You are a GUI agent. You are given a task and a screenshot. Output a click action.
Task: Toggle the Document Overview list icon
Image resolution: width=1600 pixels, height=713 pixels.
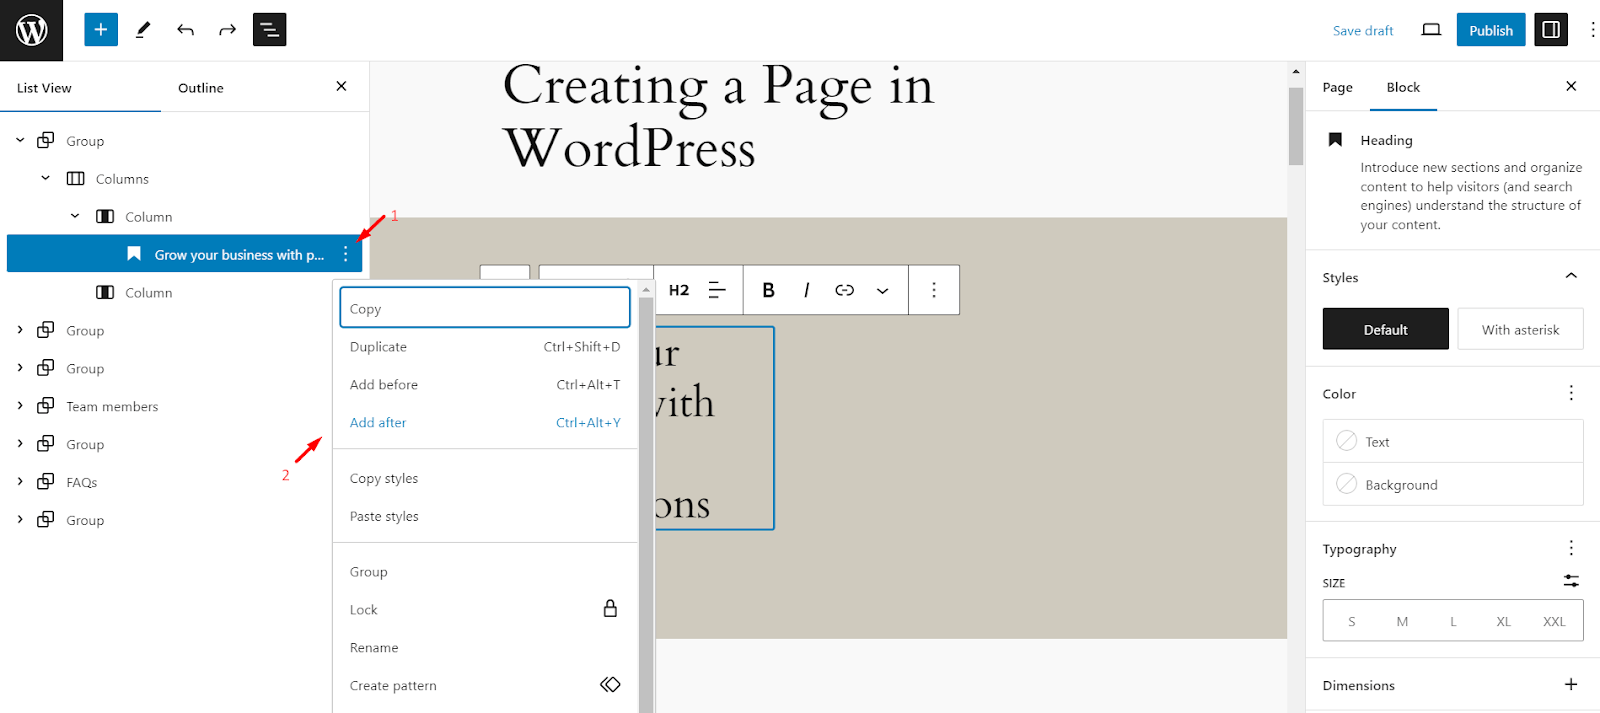tap(269, 30)
